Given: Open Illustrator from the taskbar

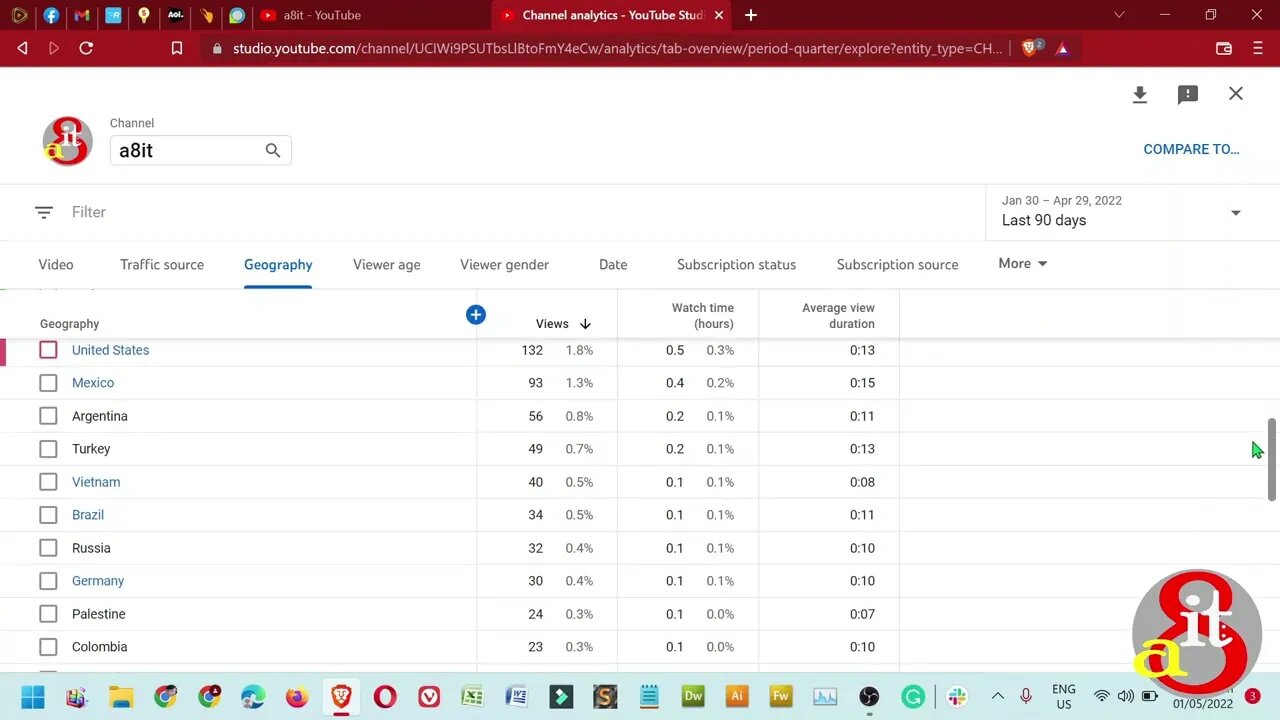Looking at the screenshot, I should 737,697.
